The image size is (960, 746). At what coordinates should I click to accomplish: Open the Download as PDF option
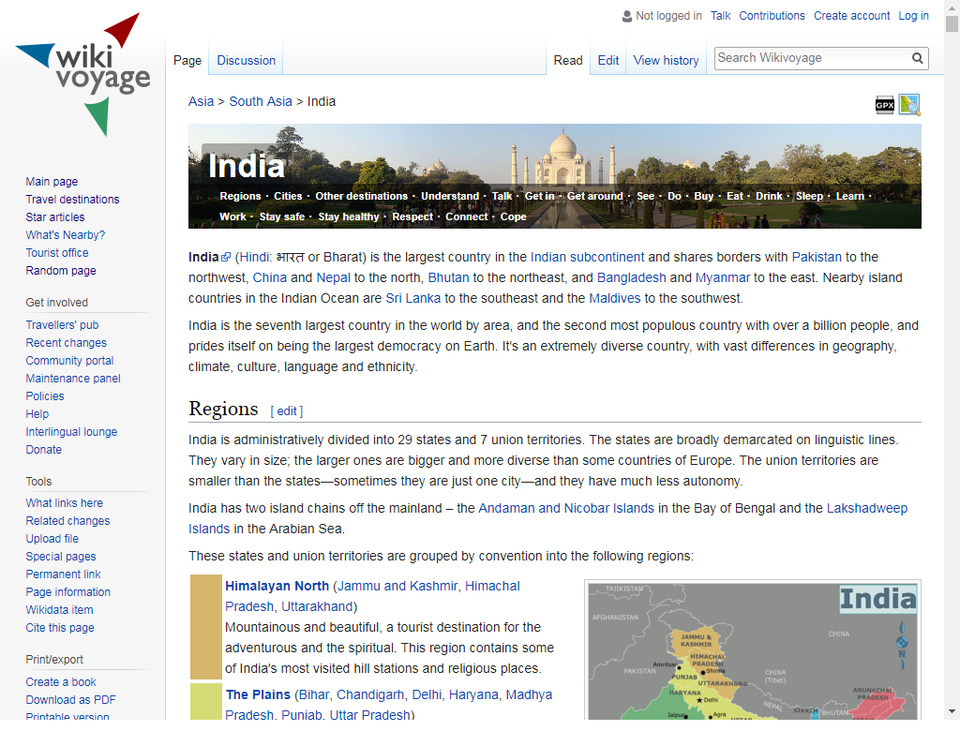click(x=70, y=699)
